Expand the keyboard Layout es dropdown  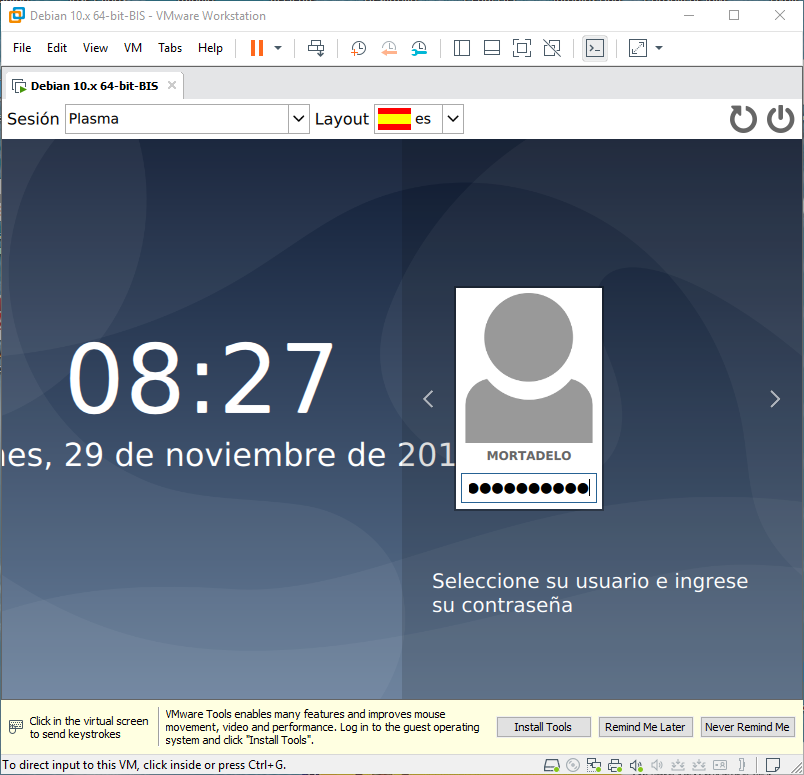click(x=453, y=119)
